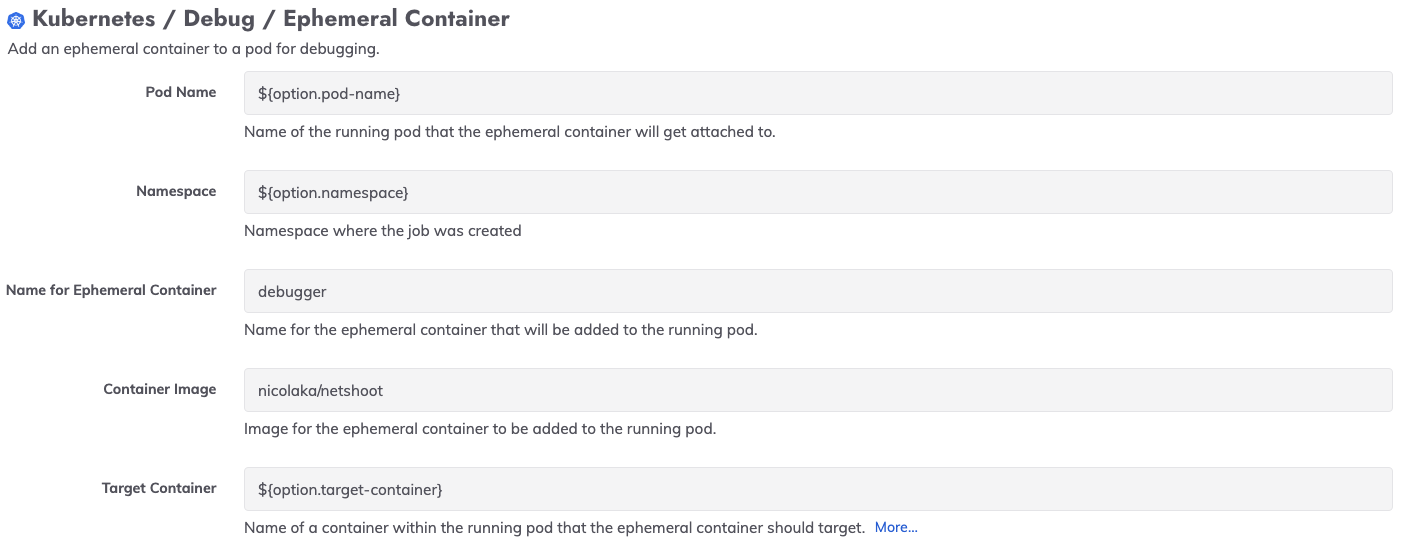The height and width of the screenshot is (544, 1403).
Task: Click the help text beneath Container Image field
Action: pos(480,429)
